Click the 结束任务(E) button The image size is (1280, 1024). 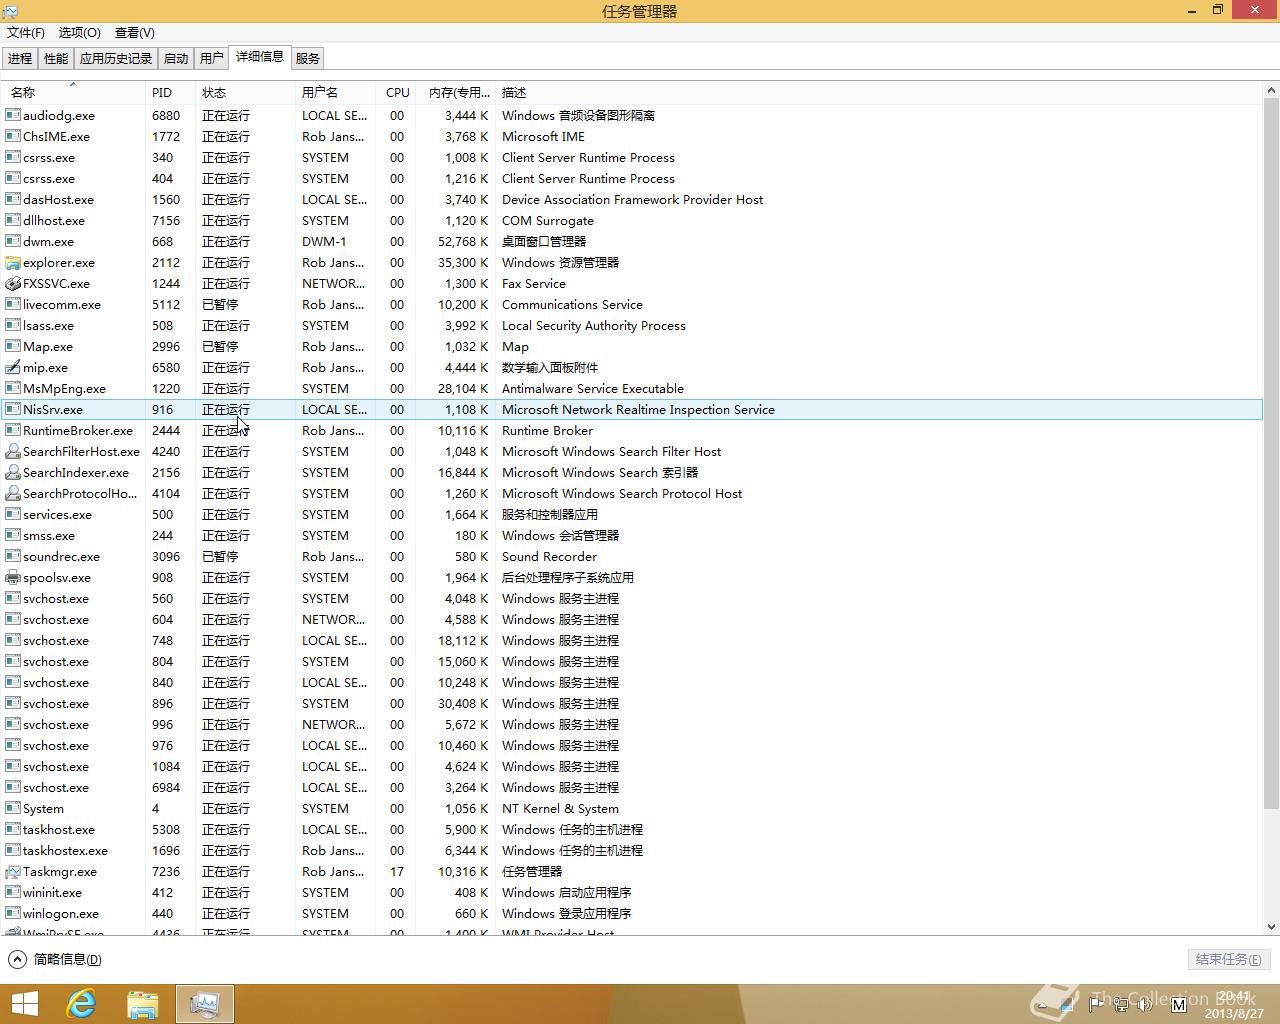coord(1228,959)
